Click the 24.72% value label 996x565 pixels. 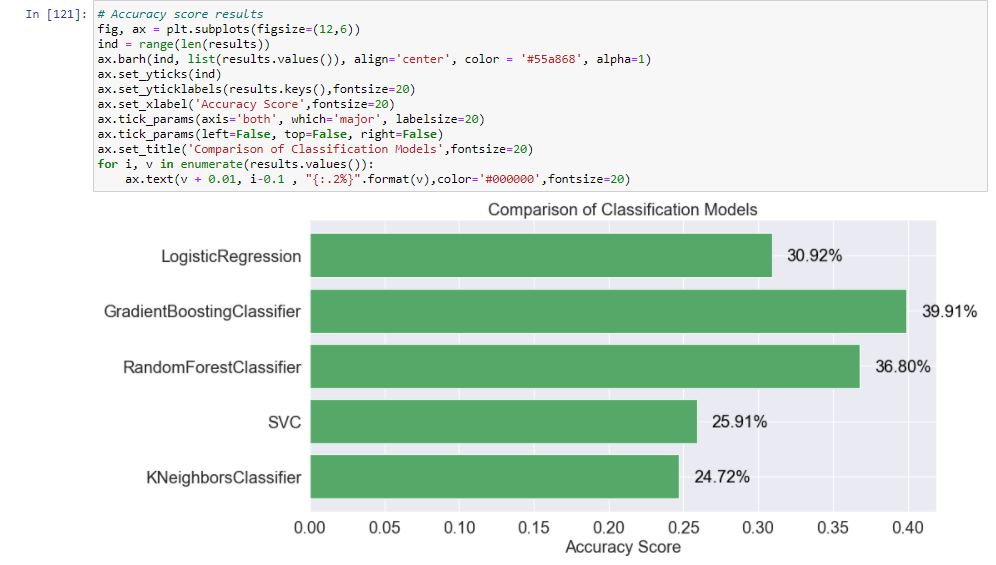pos(722,477)
